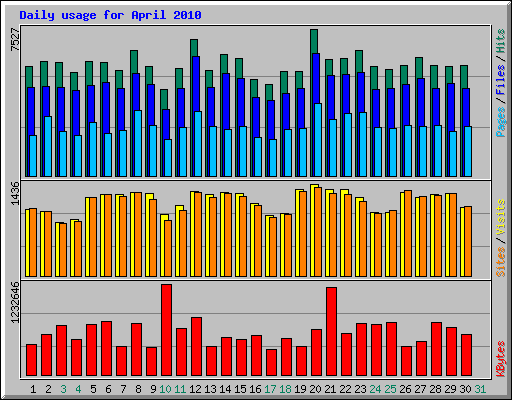Click the orange Sites bar for day 26
The width and height of the screenshot is (512, 400).
(x=408, y=233)
